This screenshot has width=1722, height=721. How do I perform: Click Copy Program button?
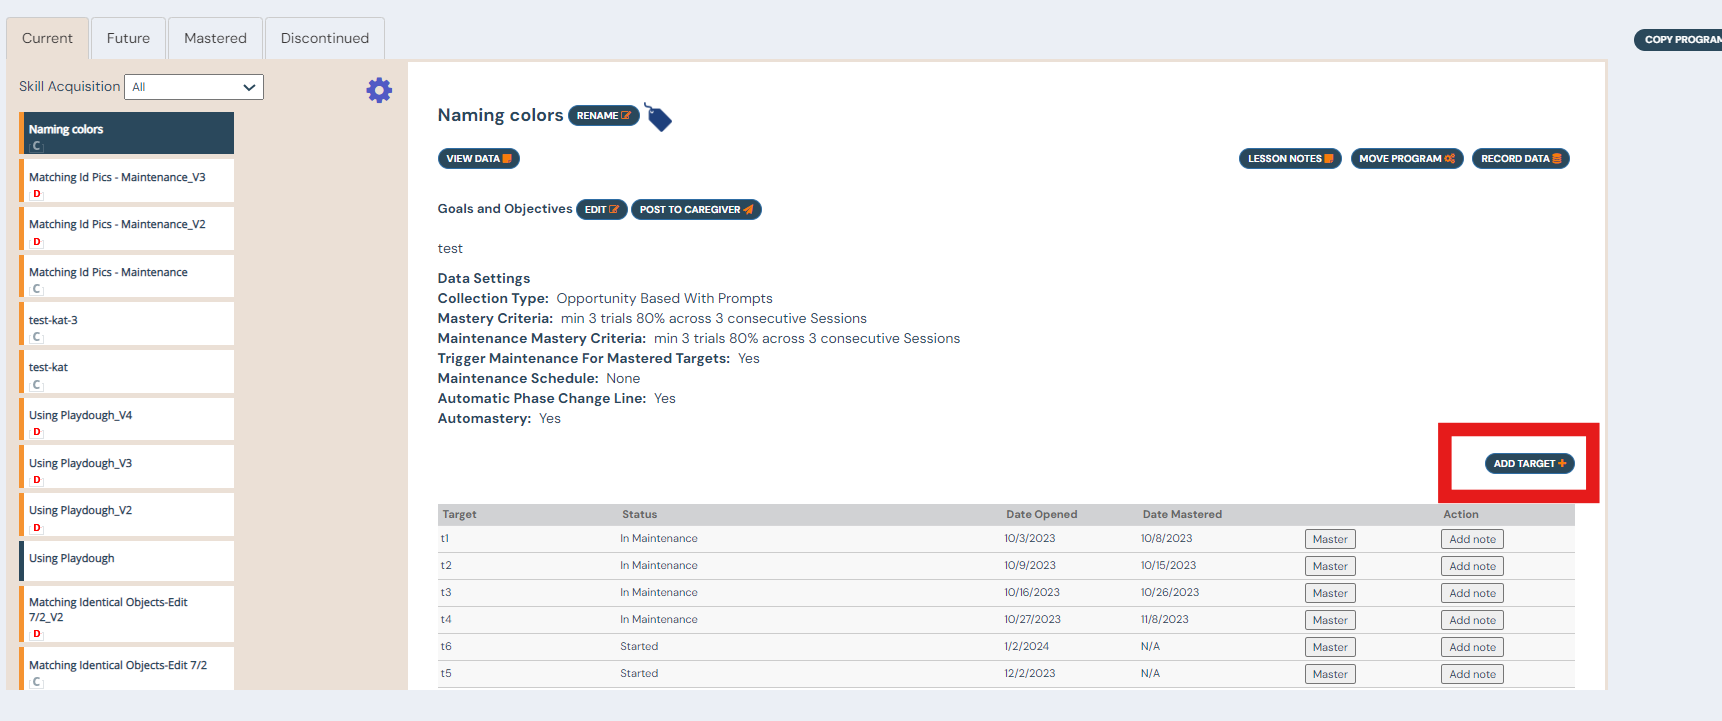pos(1680,40)
